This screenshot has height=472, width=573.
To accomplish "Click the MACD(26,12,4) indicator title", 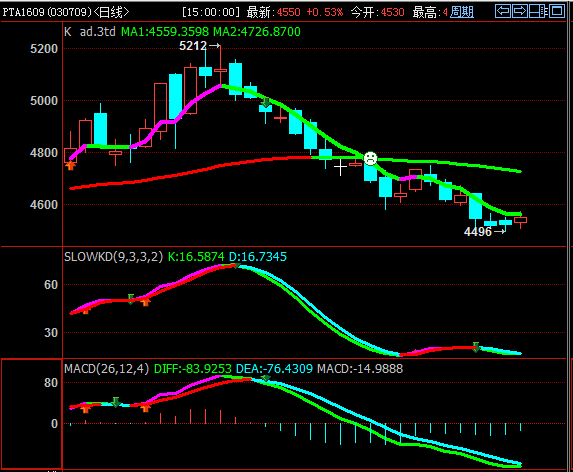I will point(107,369).
